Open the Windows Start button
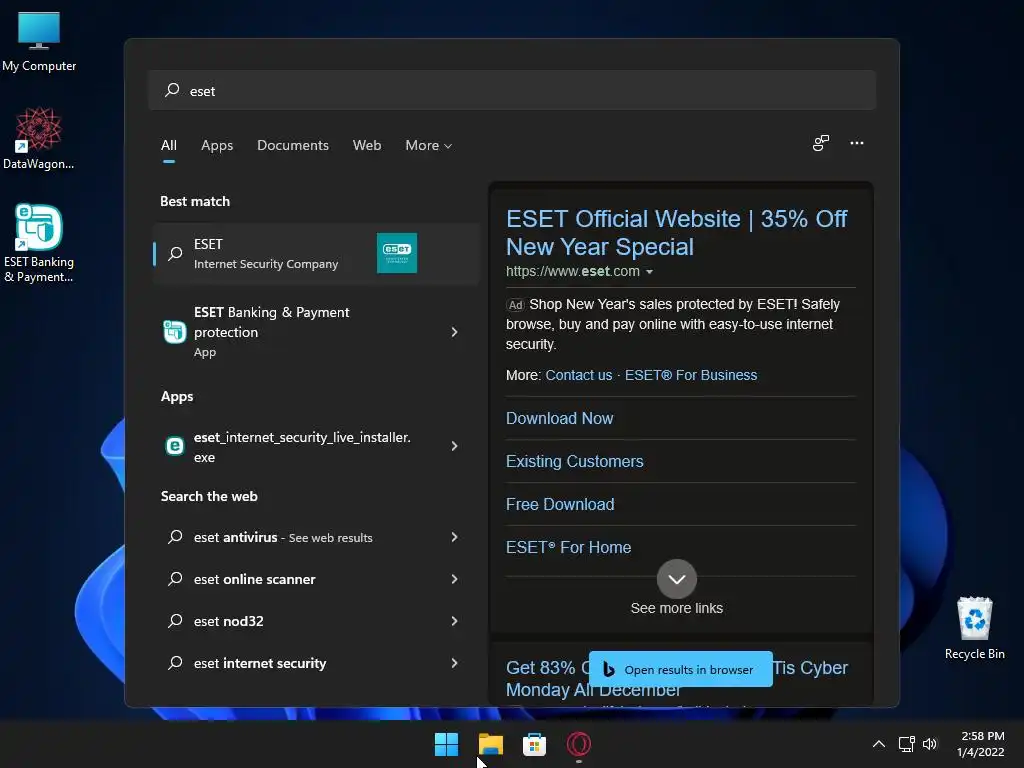Screen dimensions: 1024x768 point(447,744)
